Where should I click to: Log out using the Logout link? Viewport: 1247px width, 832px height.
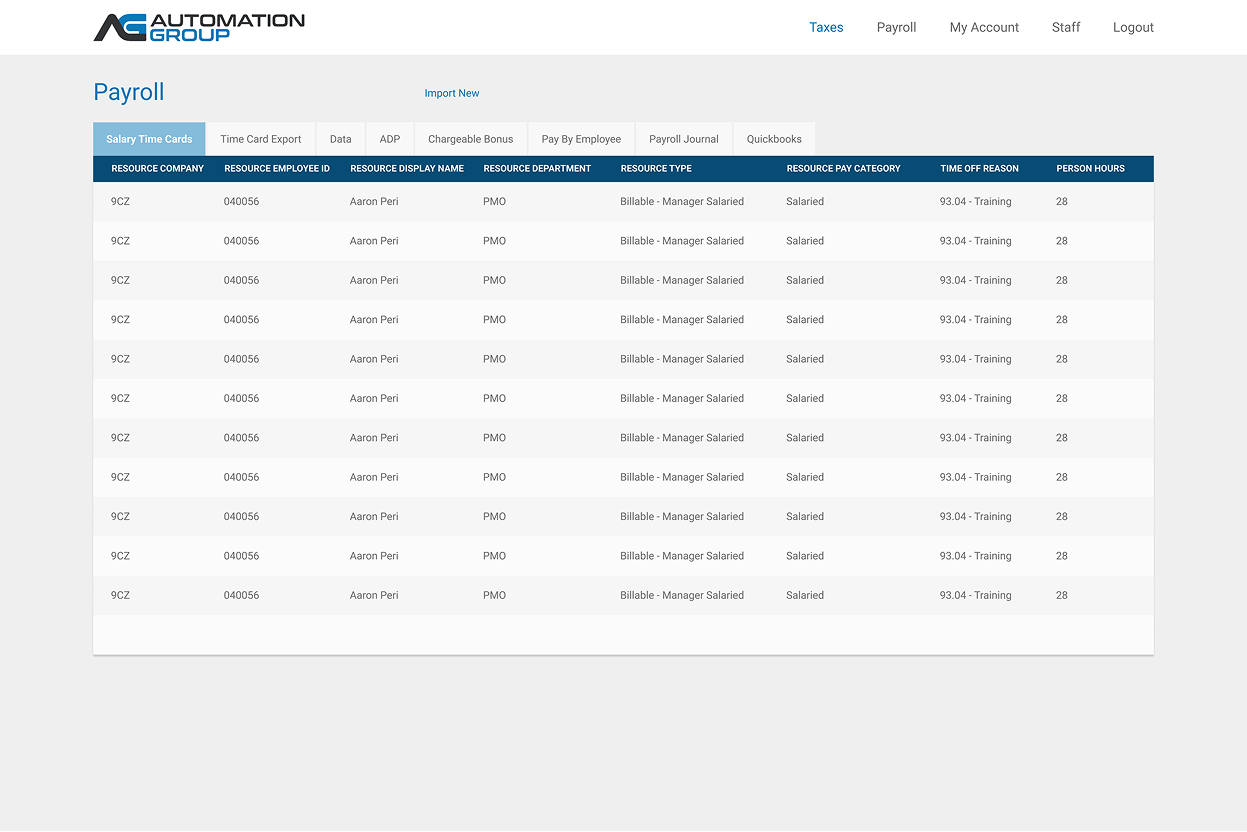point(1133,27)
